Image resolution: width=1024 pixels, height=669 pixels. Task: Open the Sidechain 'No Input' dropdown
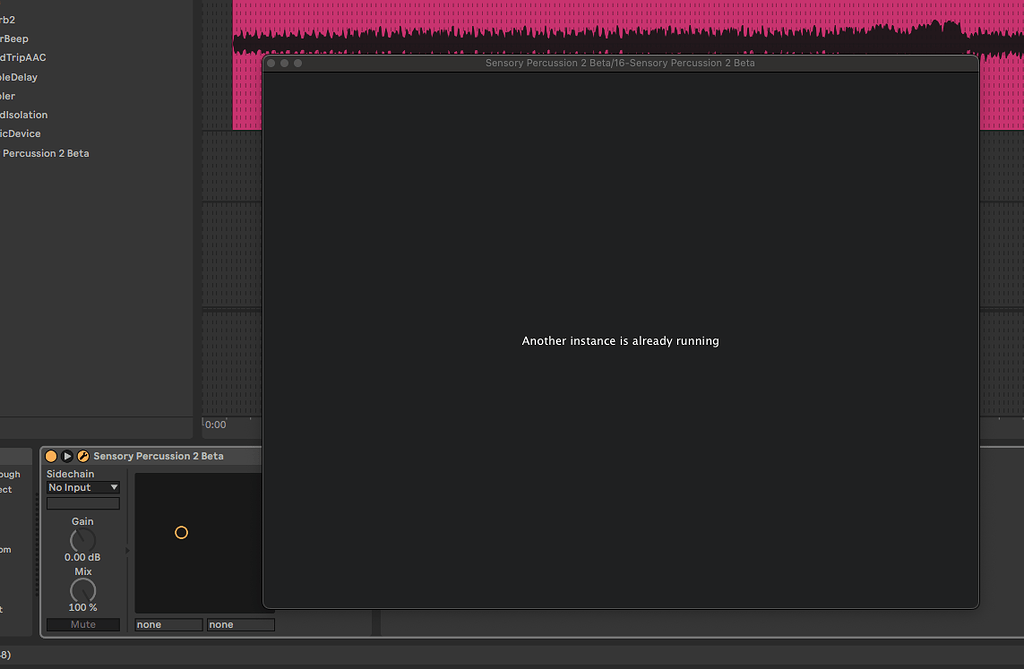pos(82,487)
